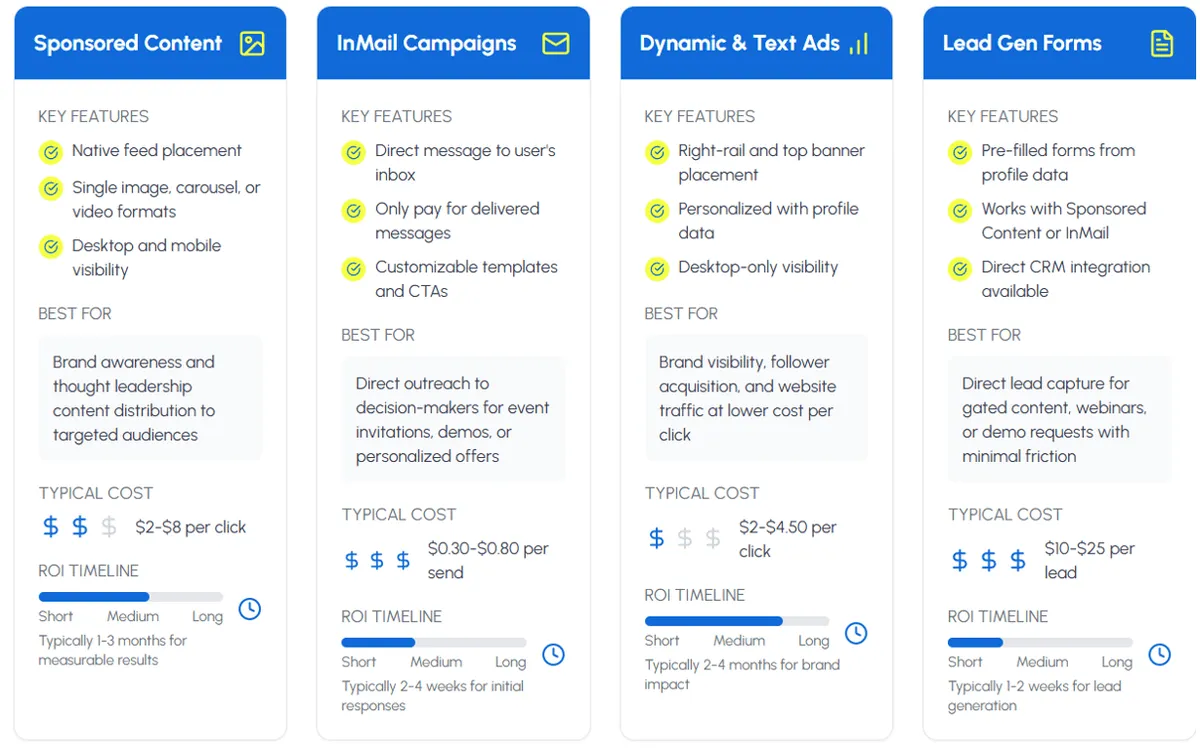Image resolution: width=1200 pixels, height=750 pixels.
Task: Click the check mark beside Native feed placement
Action: tap(50, 152)
